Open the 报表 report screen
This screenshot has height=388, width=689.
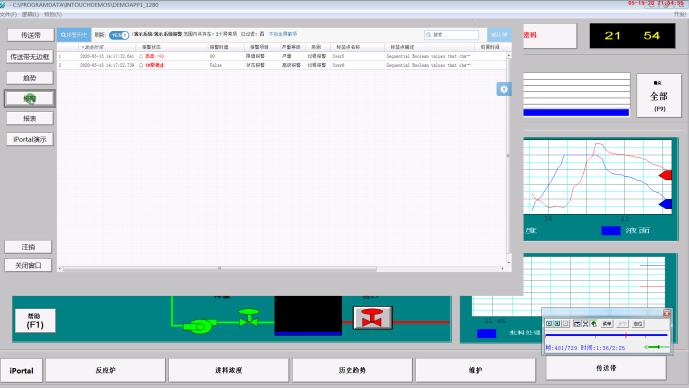[30, 118]
